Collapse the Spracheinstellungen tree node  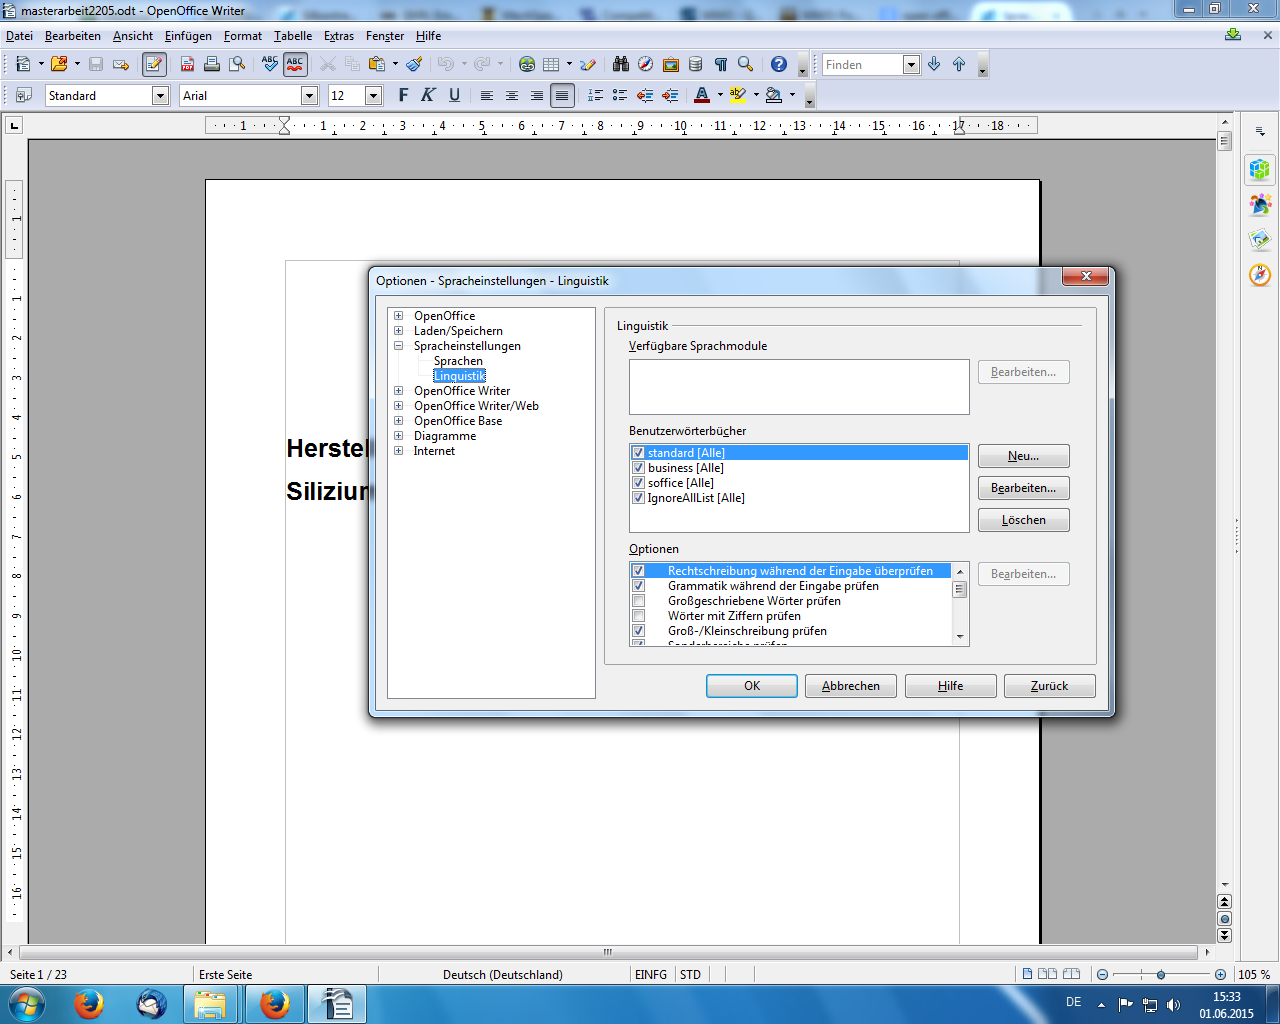(398, 346)
